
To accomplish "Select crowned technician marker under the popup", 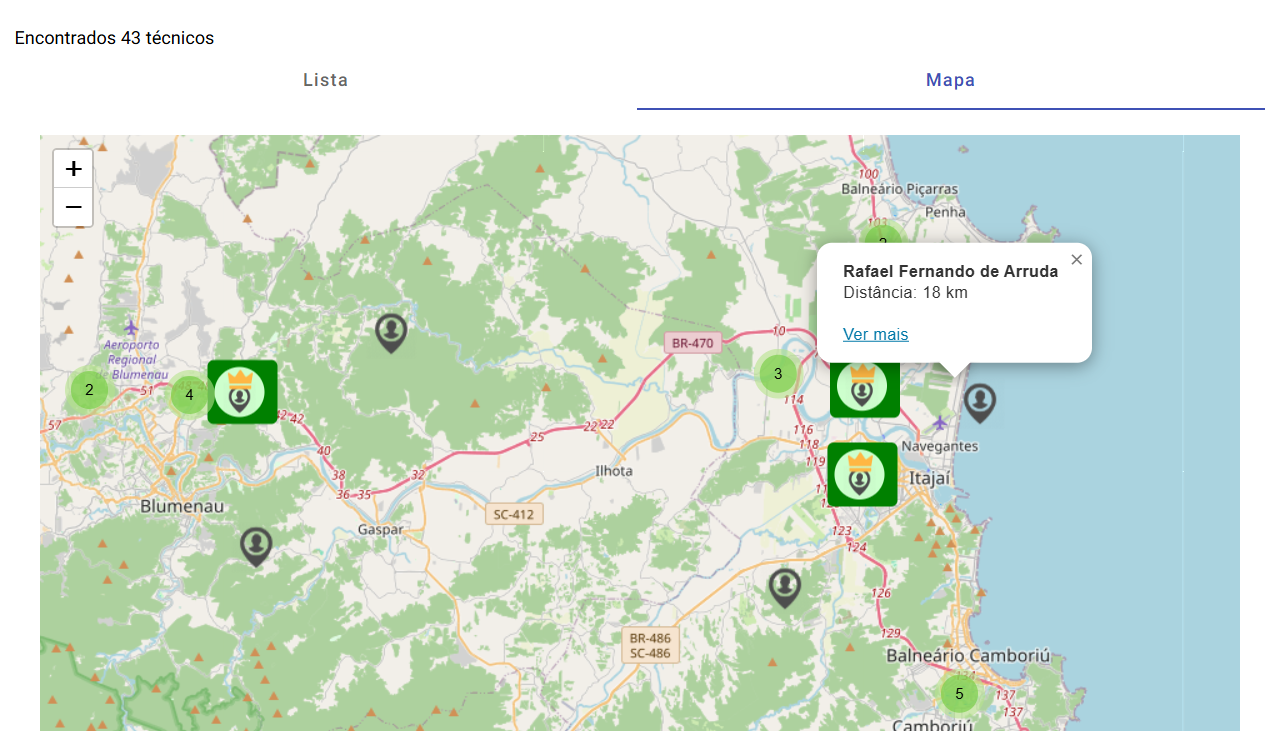I will pos(865,388).
